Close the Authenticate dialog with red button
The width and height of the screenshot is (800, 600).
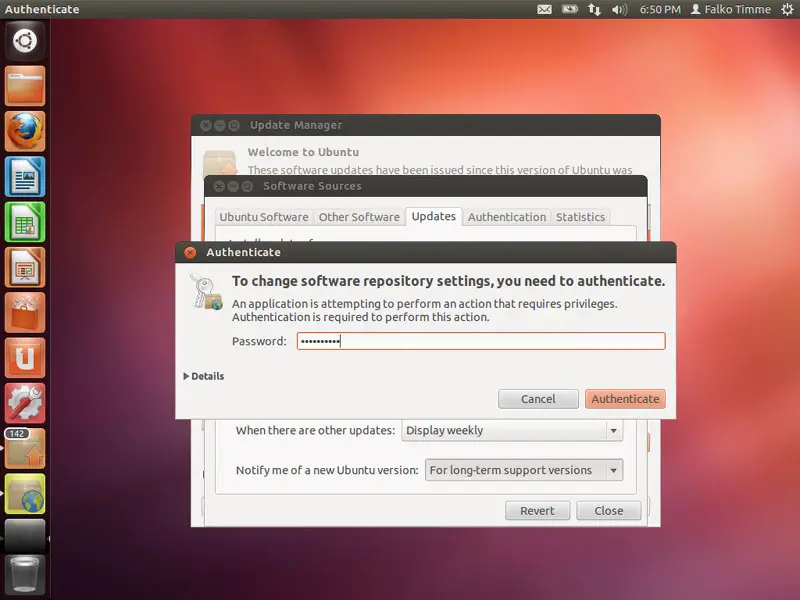tap(190, 253)
